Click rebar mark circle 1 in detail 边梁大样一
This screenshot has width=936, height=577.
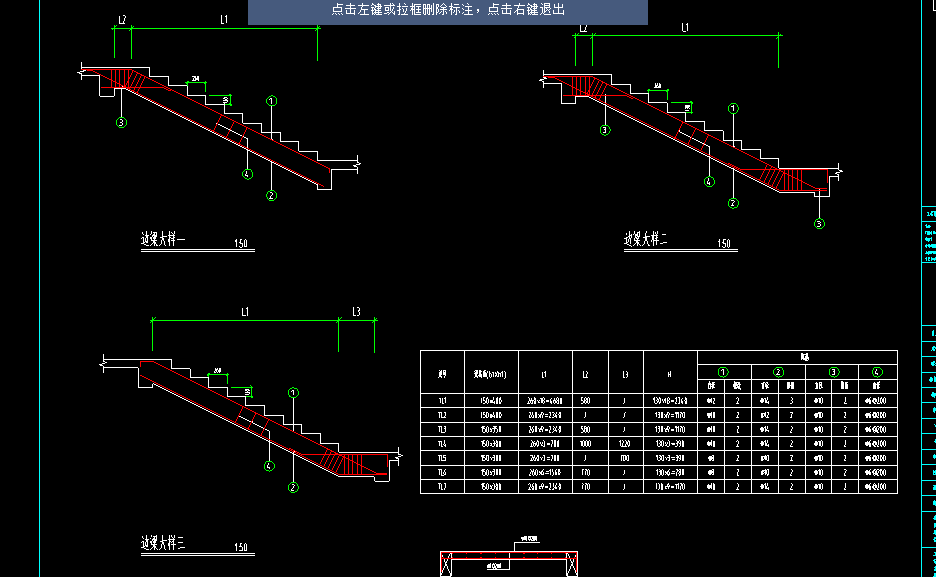coord(272,101)
